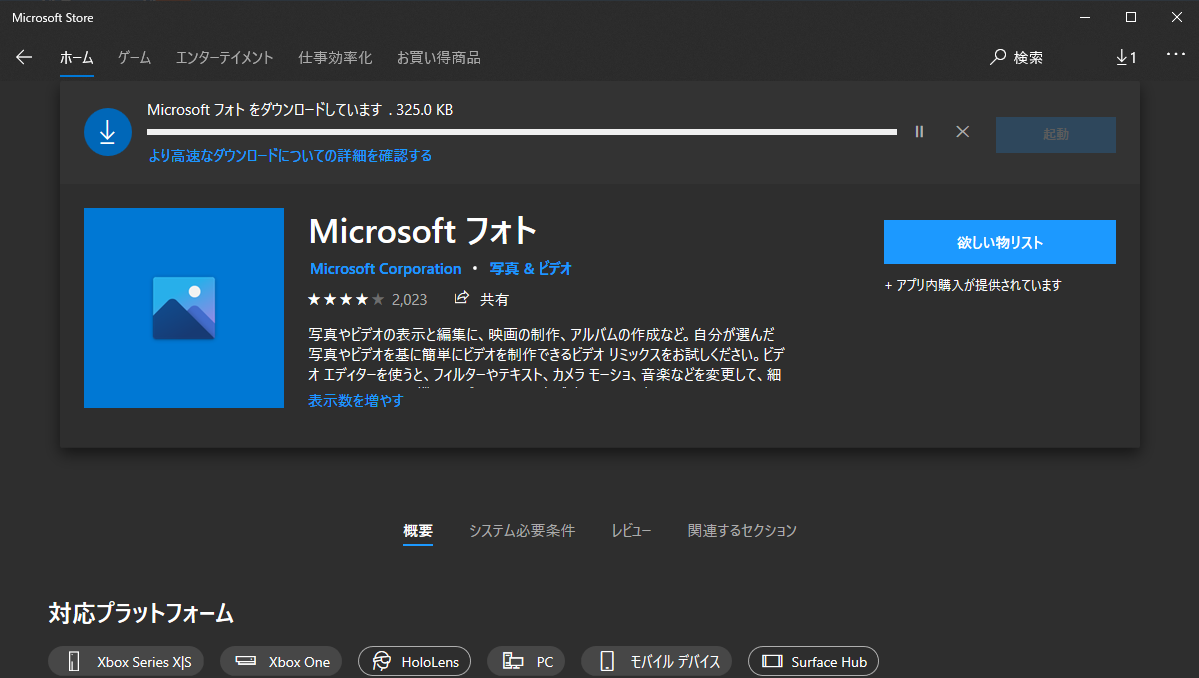Click the blue download arrow circle icon
This screenshot has width=1199, height=678.
(108, 132)
